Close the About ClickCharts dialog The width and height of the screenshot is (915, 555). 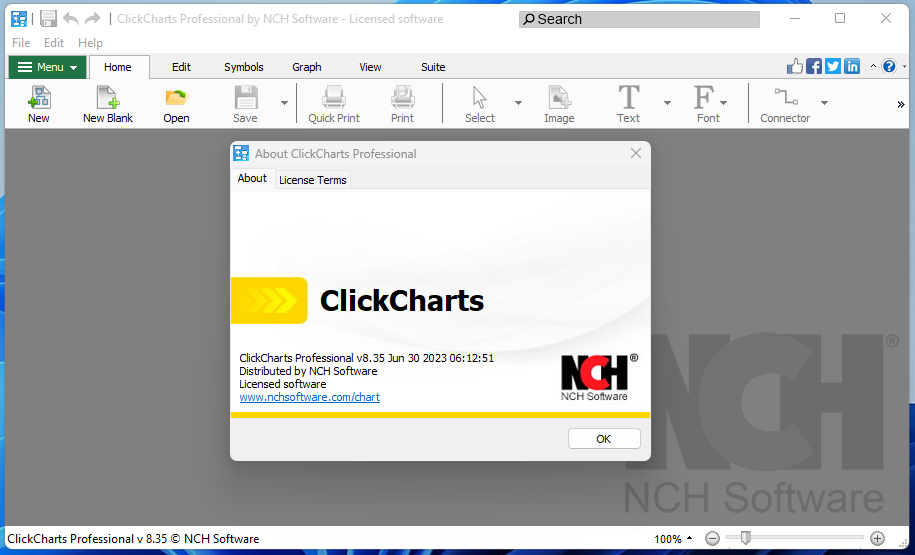[x=635, y=153]
